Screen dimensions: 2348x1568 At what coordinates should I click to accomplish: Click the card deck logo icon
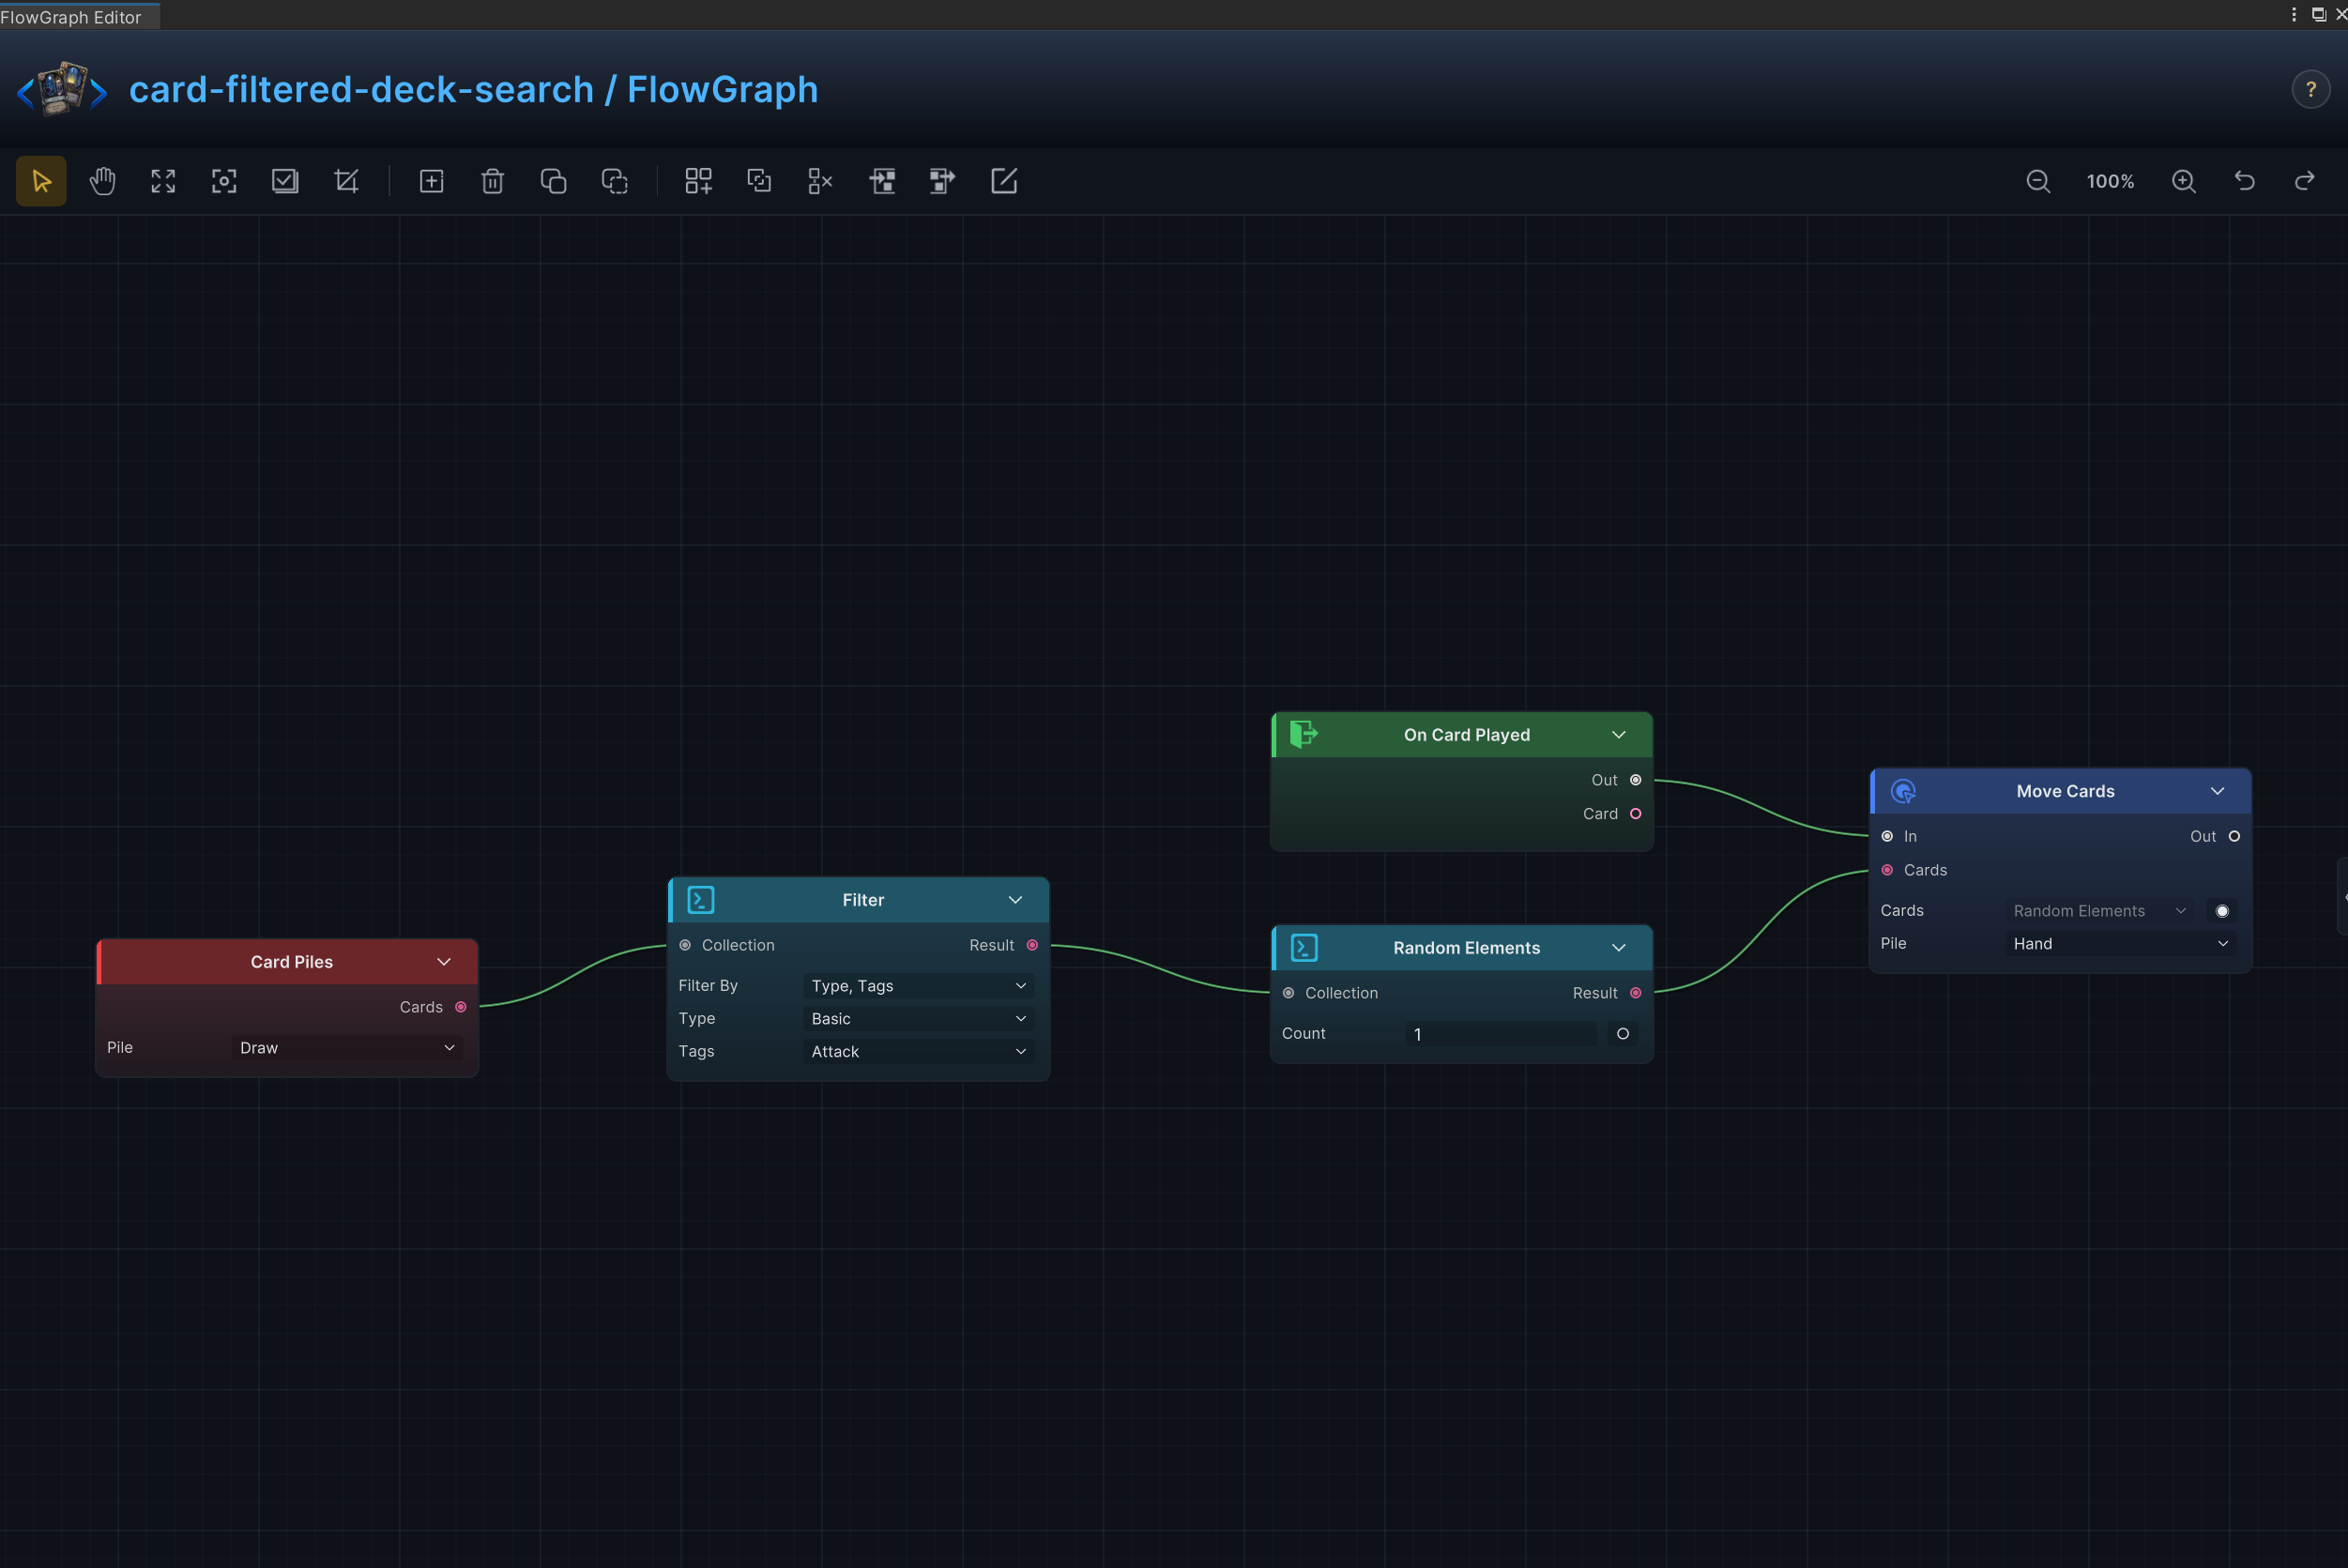[x=62, y=89]
